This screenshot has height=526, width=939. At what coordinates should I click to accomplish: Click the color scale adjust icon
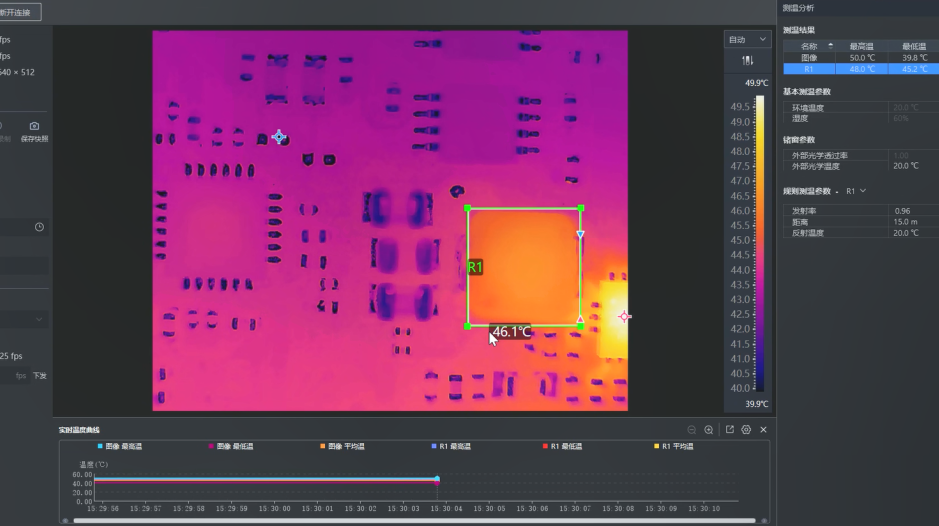pyautogui.click(x=747, y=61)
